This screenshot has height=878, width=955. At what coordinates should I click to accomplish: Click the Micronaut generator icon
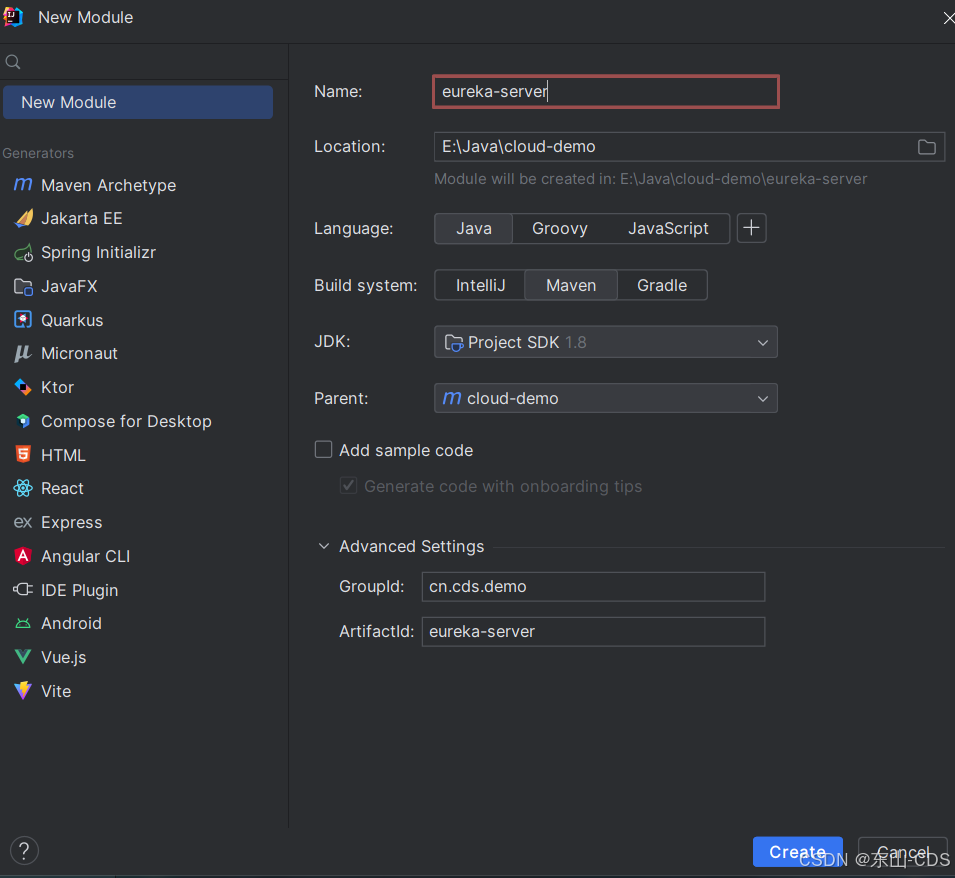[x=23, y=353]
